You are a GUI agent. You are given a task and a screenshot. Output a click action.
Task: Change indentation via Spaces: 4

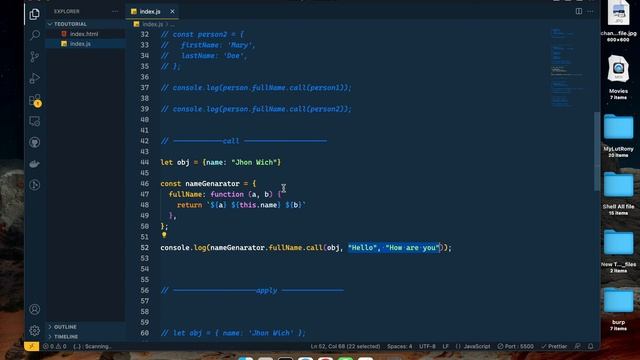400,347
